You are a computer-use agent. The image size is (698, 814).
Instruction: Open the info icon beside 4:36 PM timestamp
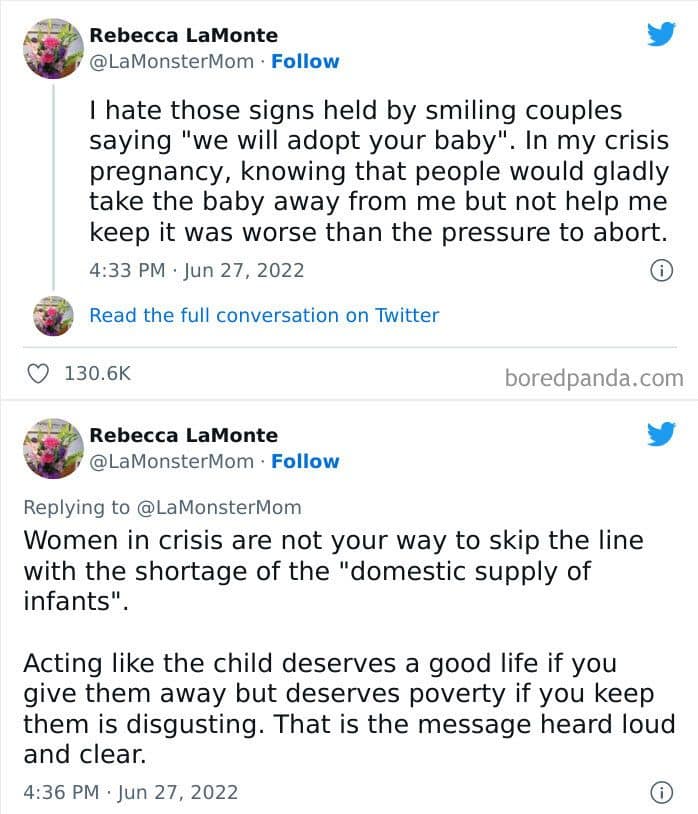661,792
